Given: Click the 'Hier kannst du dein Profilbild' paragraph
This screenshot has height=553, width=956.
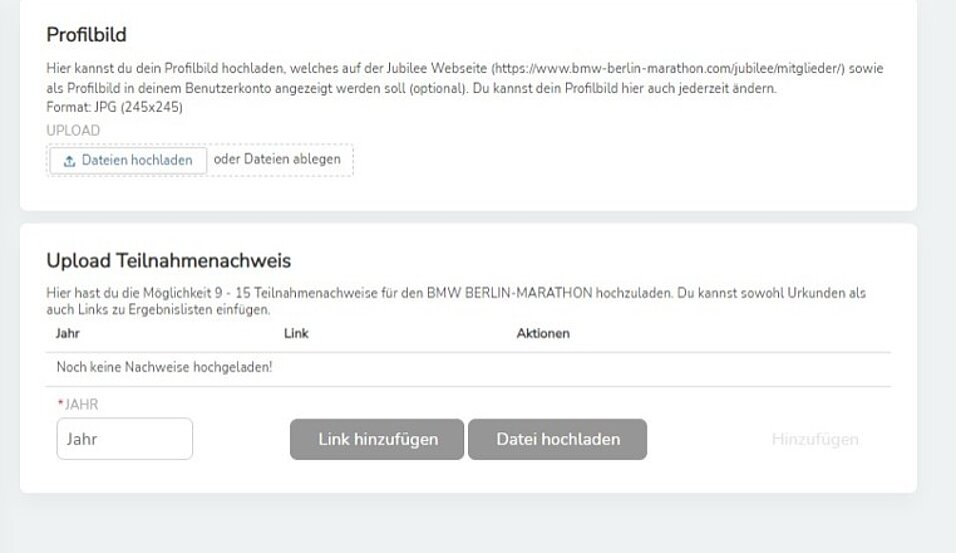Looking at the screenshot, I should coord(465,78).
